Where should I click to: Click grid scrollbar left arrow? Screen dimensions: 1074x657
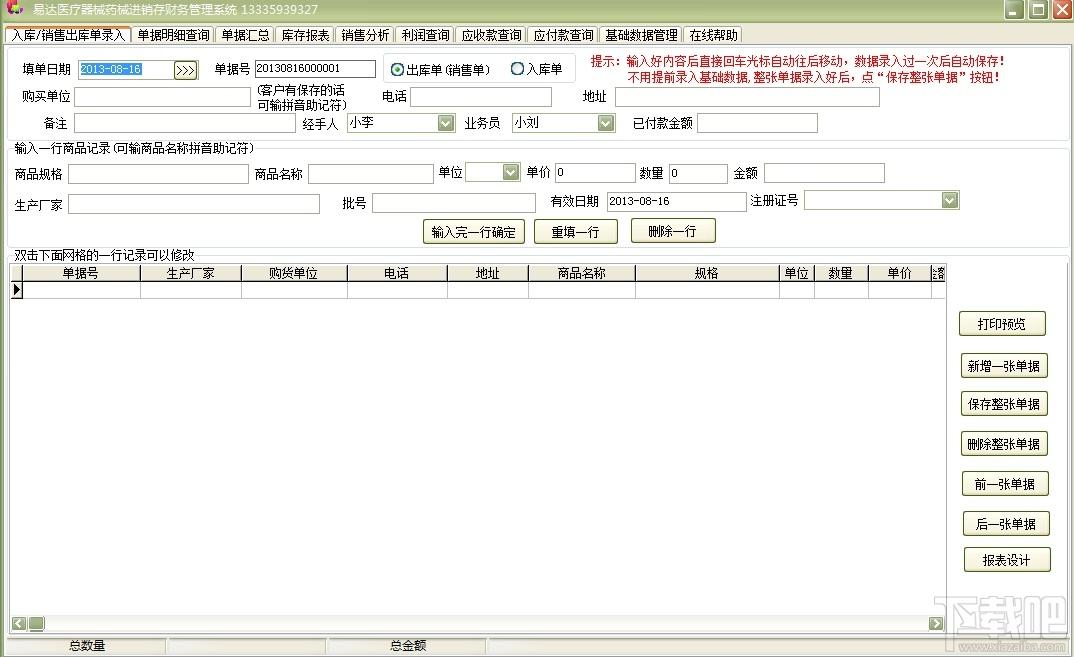click(x=18, y=623)
